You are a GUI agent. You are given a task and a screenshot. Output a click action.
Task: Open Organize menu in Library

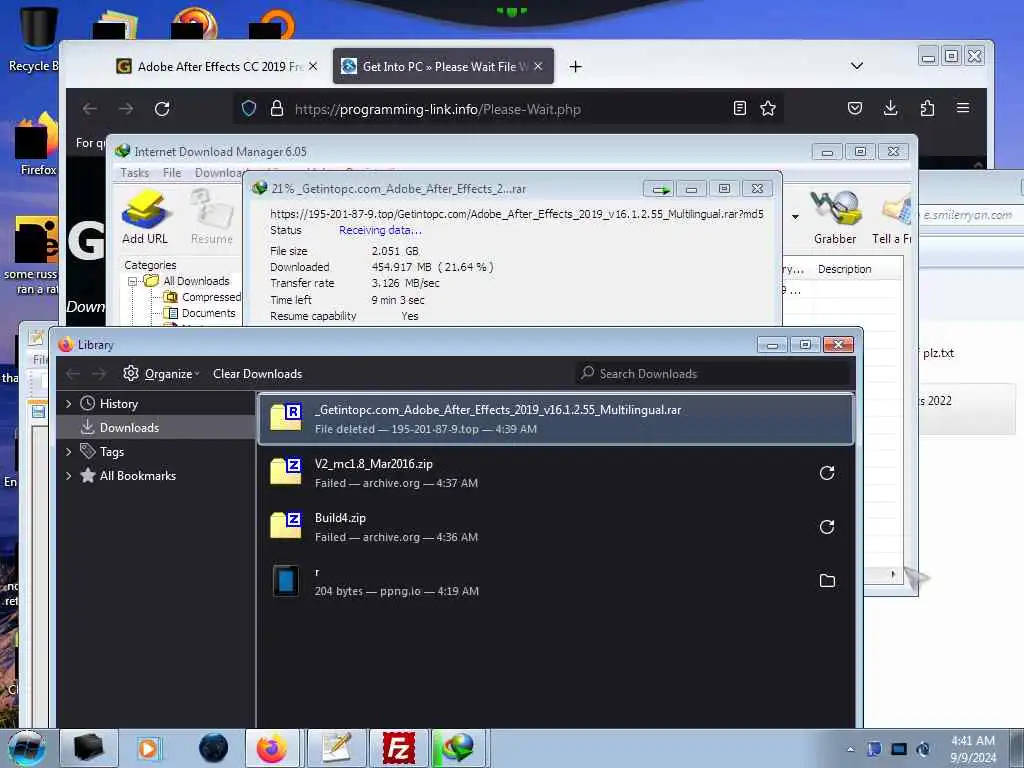[x=161, y=374]
